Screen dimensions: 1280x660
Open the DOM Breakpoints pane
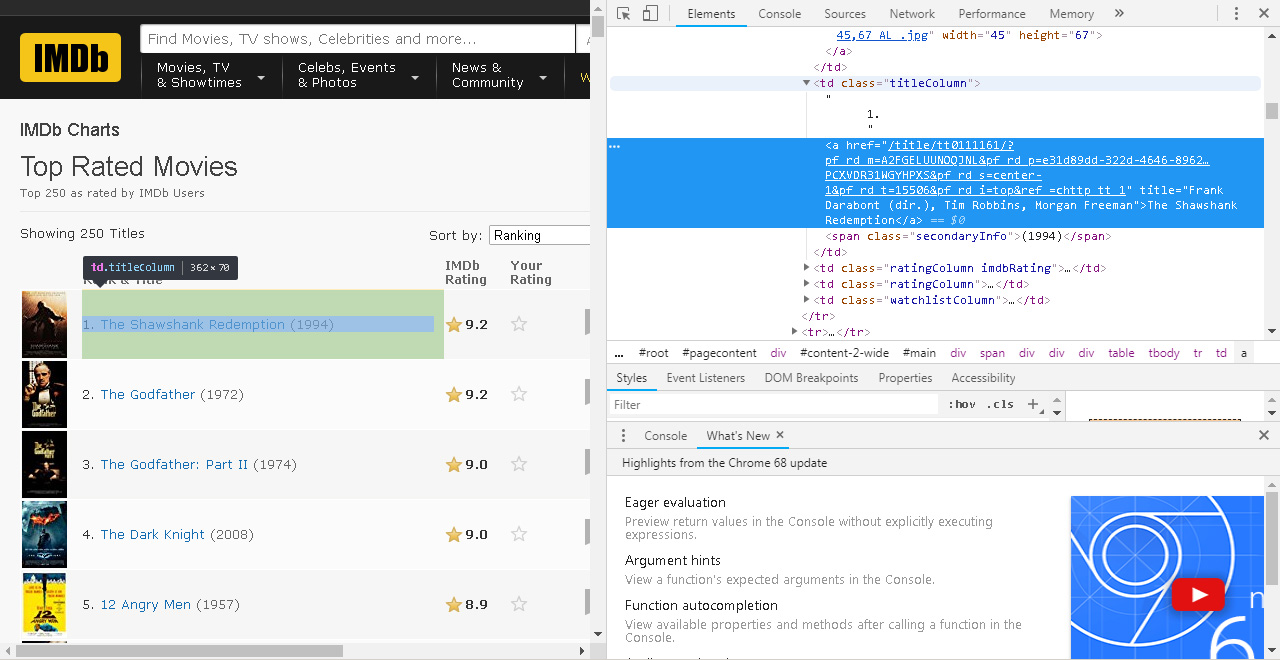point(811,378)
